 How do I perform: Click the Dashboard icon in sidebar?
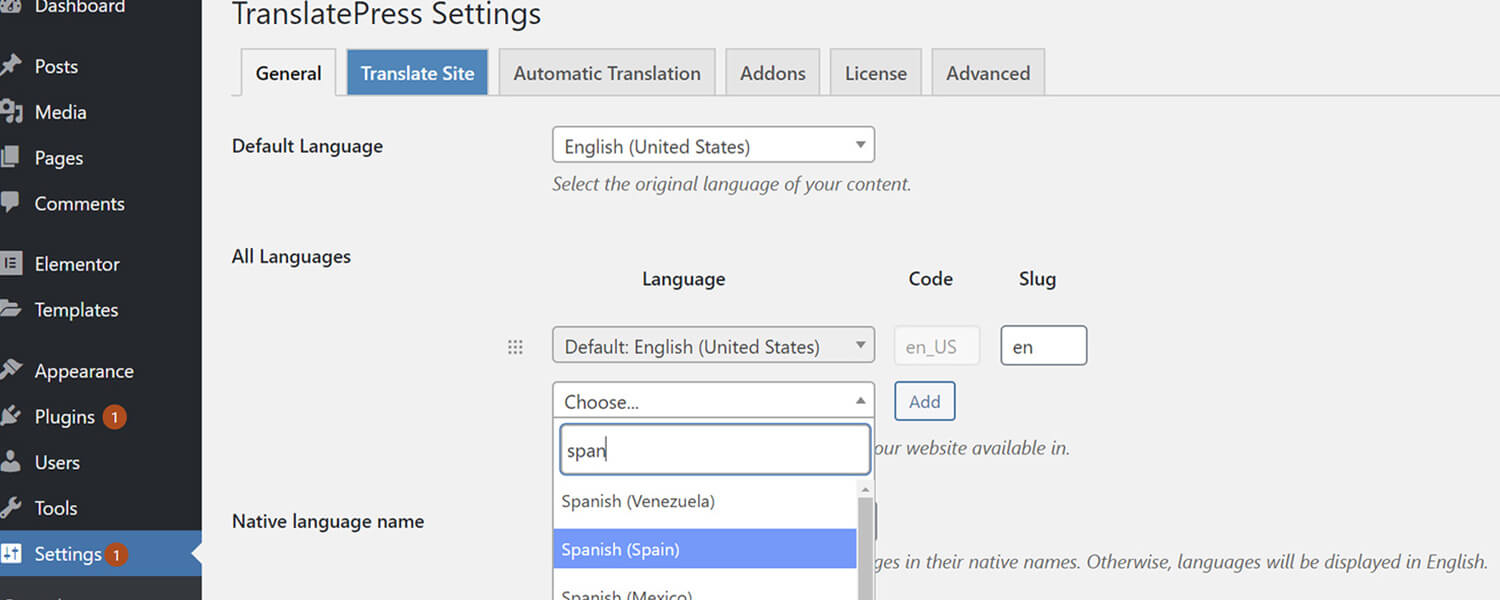(10, 7)
